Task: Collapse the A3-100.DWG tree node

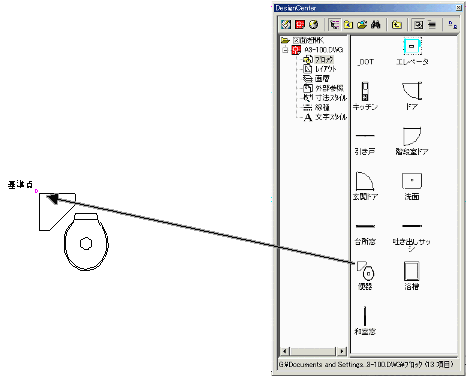Action: 285,50
